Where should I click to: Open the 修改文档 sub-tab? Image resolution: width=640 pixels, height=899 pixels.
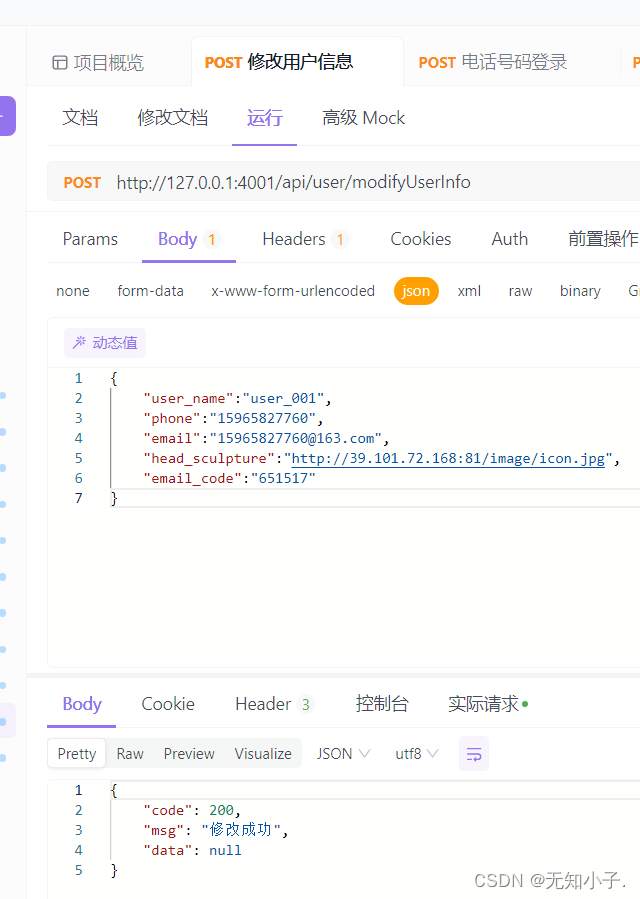click(172, 118)
